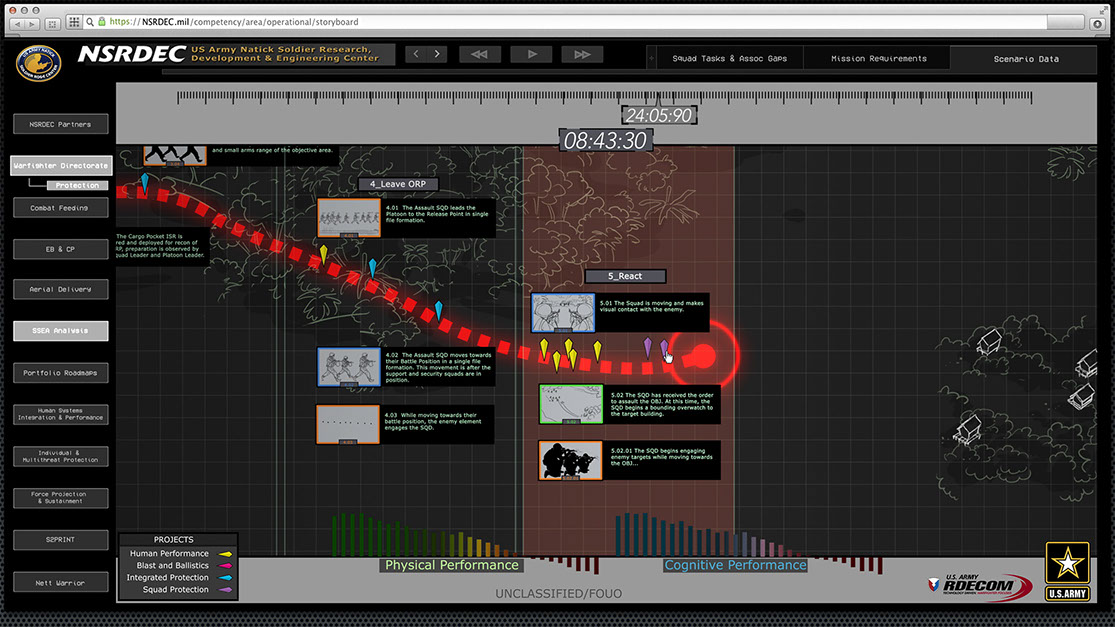Click the SSEA Analysis sidebar button

coord(60,331)
